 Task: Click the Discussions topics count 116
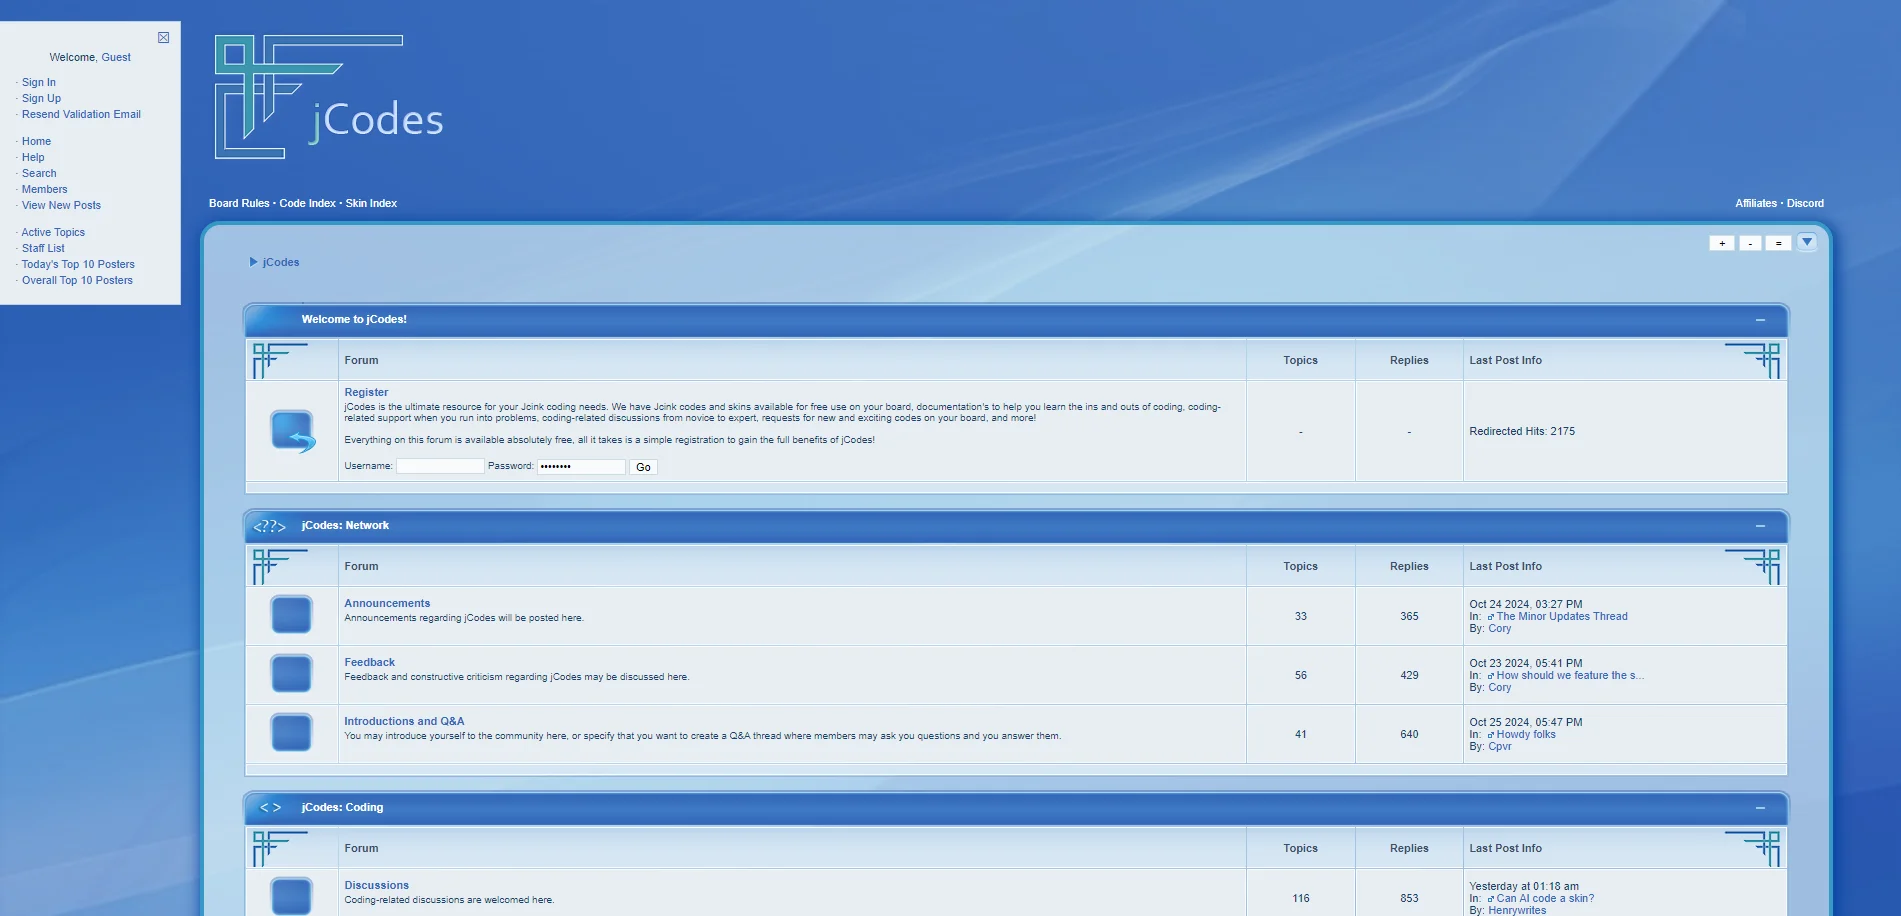pyautogui.click(x=1300, y=898)
